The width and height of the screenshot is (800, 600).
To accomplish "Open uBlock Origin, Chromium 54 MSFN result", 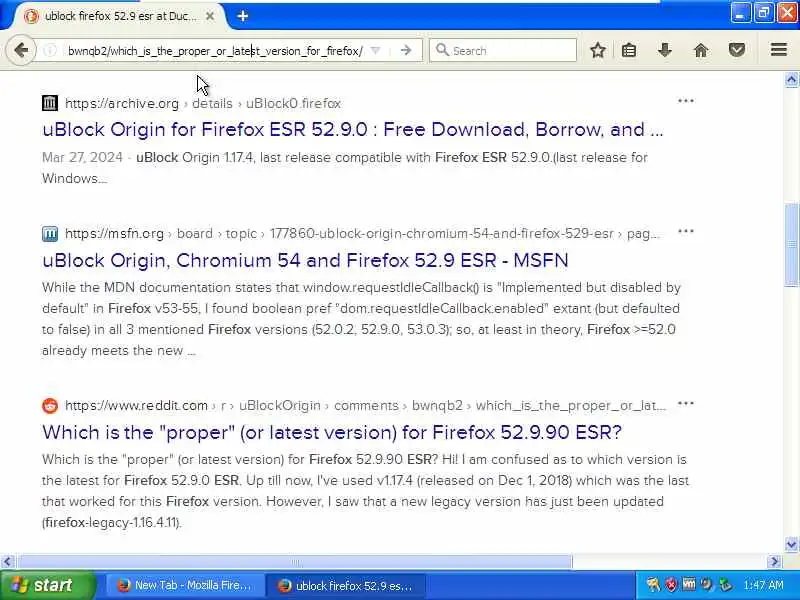I will pyautogui.click(x=305, y=260).
